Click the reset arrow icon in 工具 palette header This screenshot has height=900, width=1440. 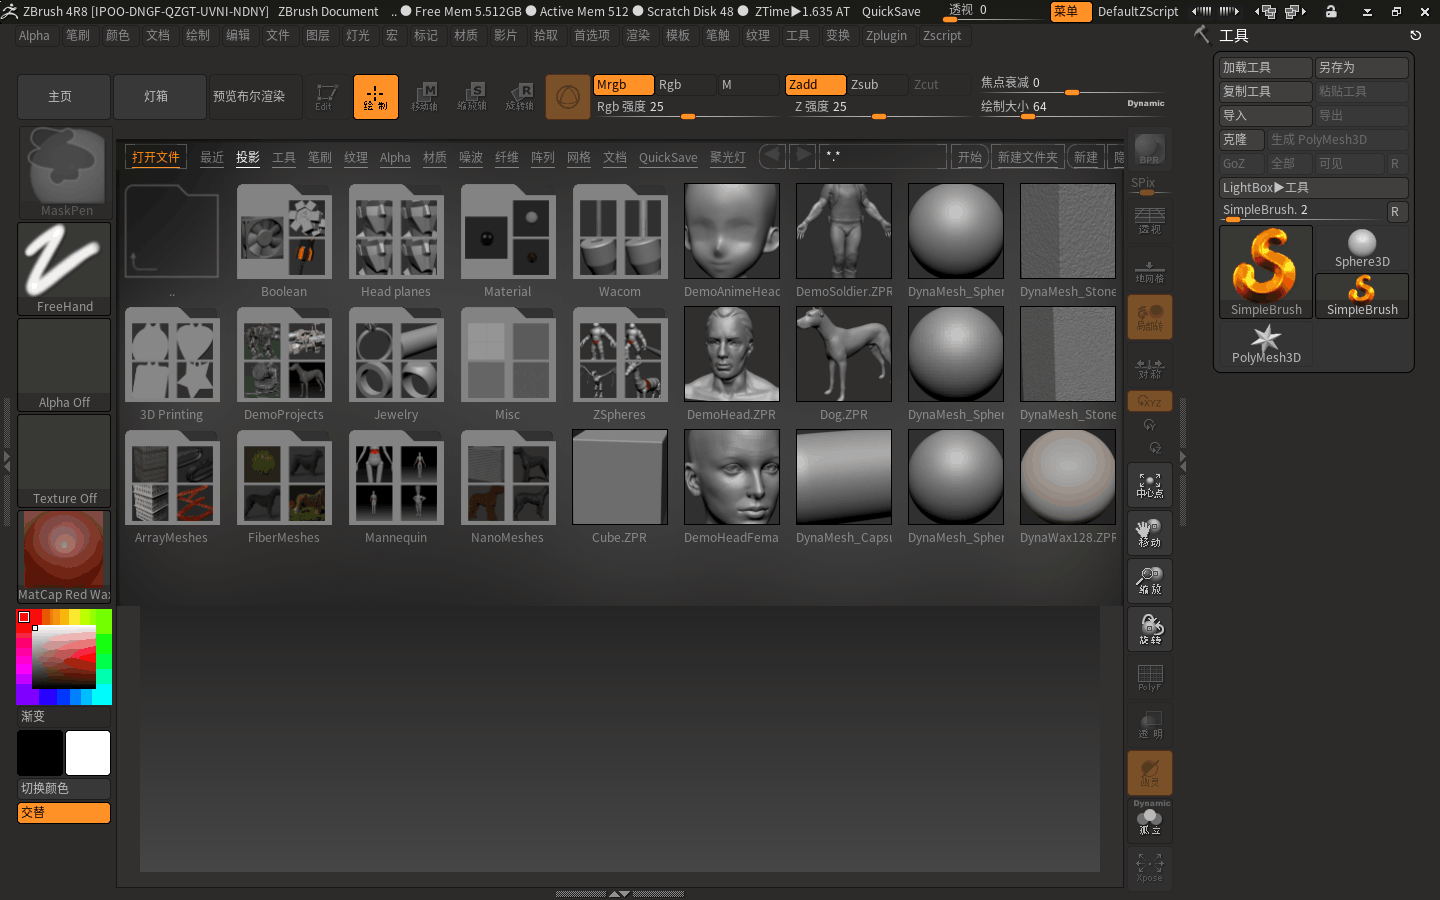(x=1415, y=35)
